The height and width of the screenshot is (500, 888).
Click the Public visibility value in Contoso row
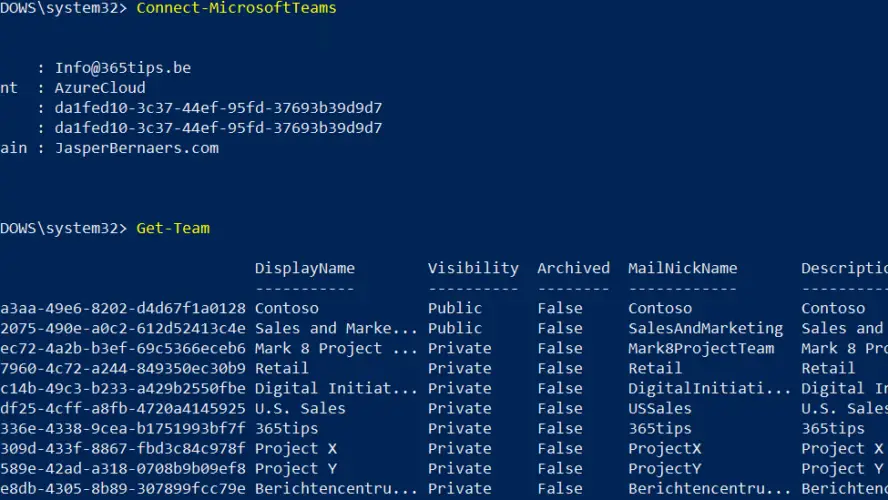pyautogui.click(x=455, y=308)
